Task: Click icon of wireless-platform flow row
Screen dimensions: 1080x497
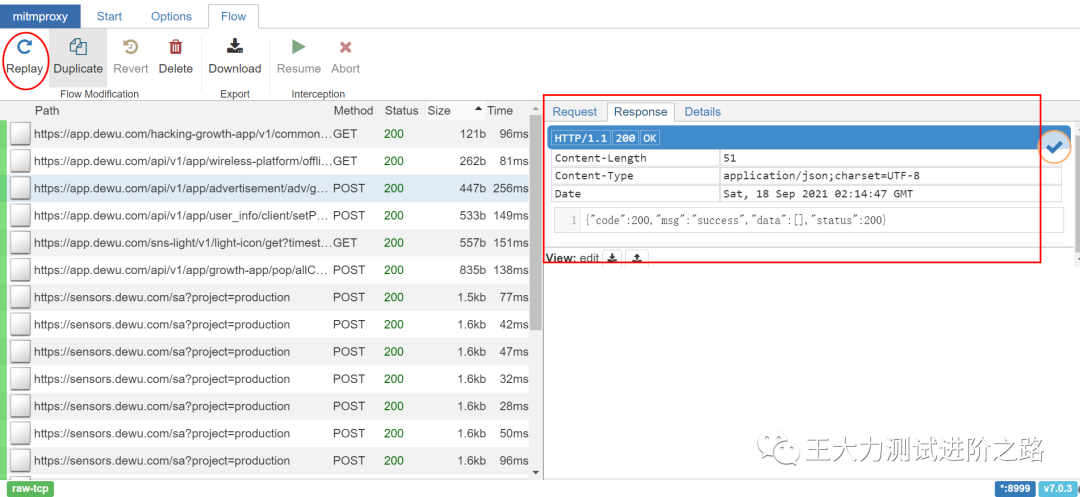Action: click(21, 161)
